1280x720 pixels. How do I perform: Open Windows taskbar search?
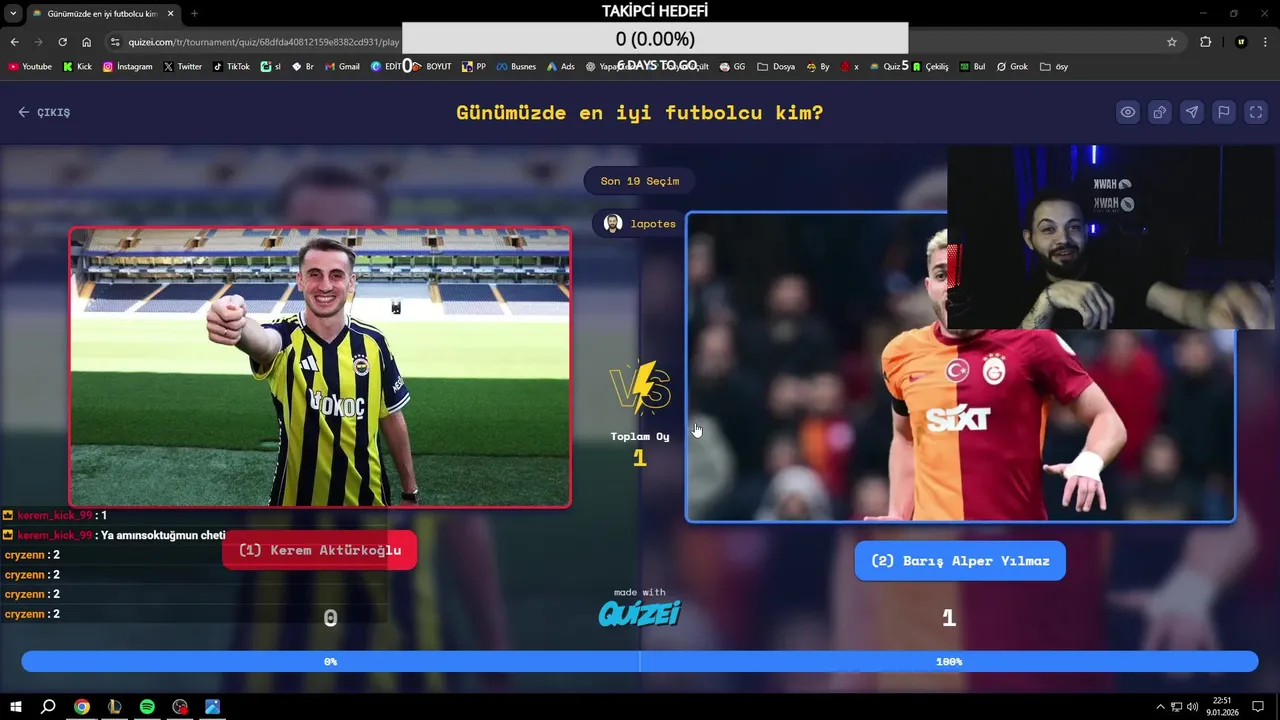48,707
